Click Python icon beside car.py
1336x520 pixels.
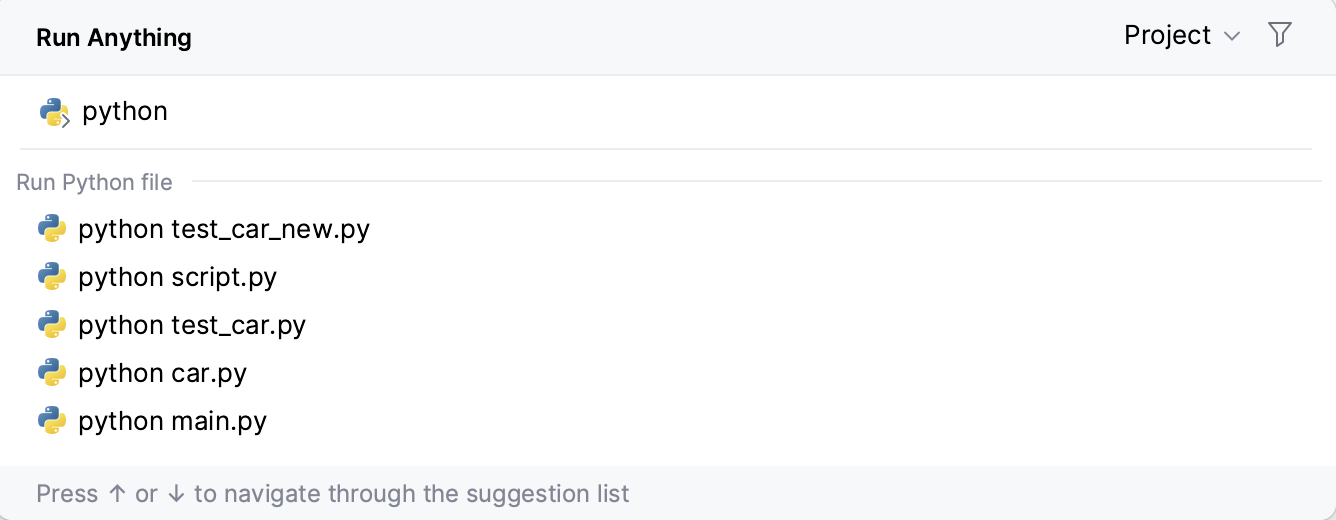52,373
